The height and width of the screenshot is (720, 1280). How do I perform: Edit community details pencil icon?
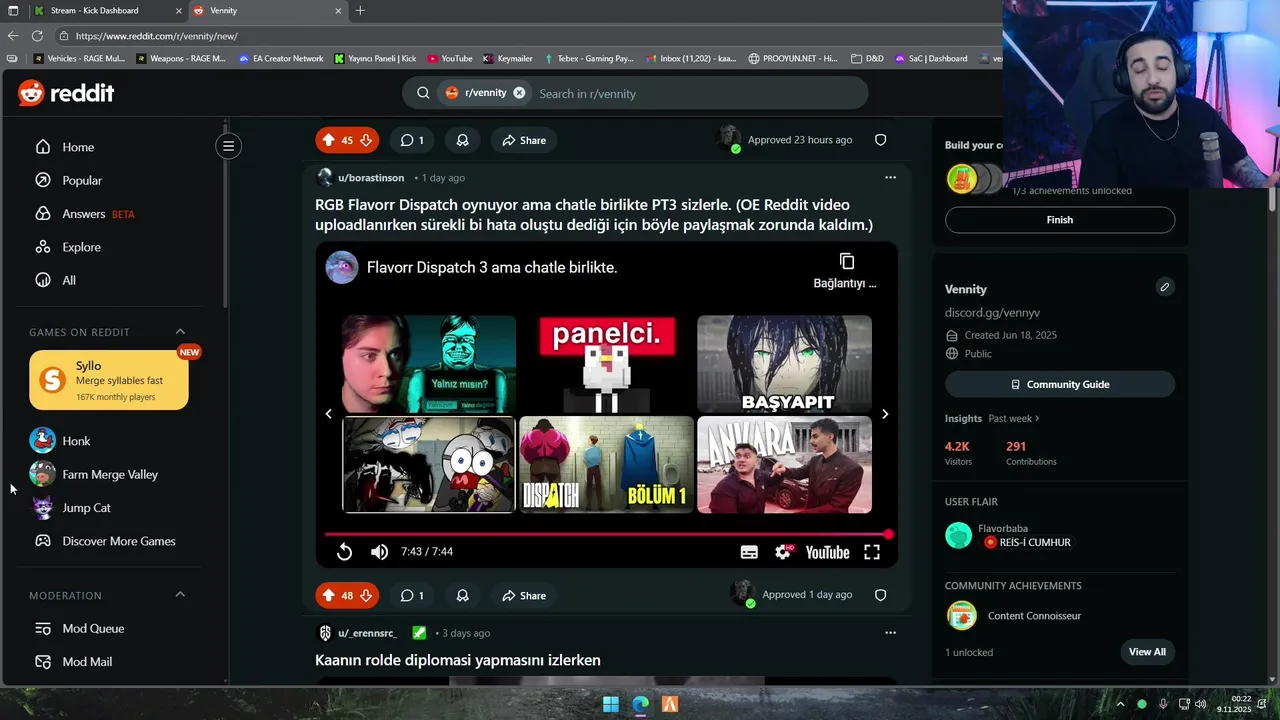coord(1164,288)
